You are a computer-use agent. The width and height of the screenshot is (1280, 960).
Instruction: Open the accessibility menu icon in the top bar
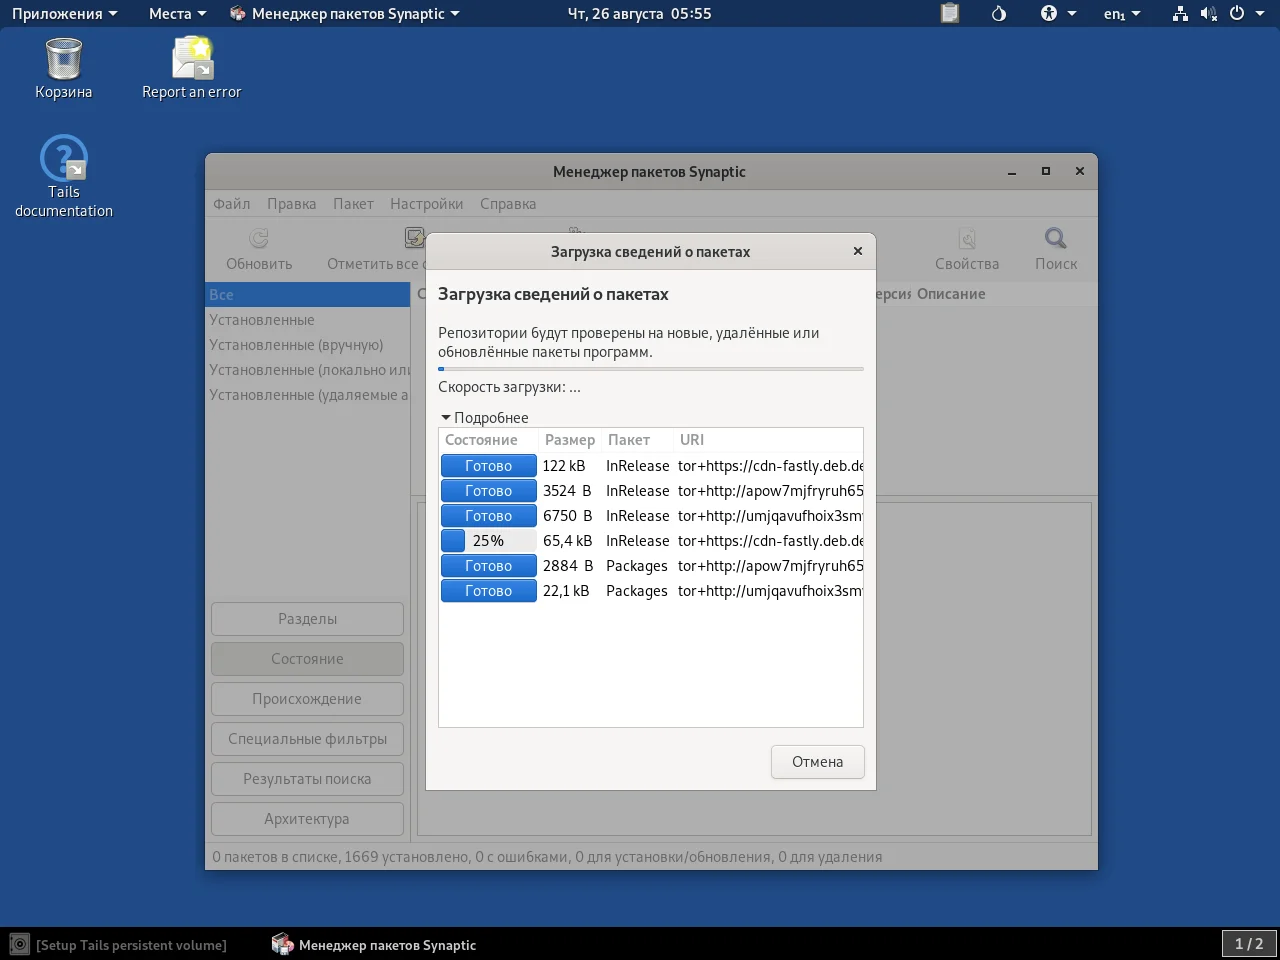pyautogui.click(x=1049, y=14)
